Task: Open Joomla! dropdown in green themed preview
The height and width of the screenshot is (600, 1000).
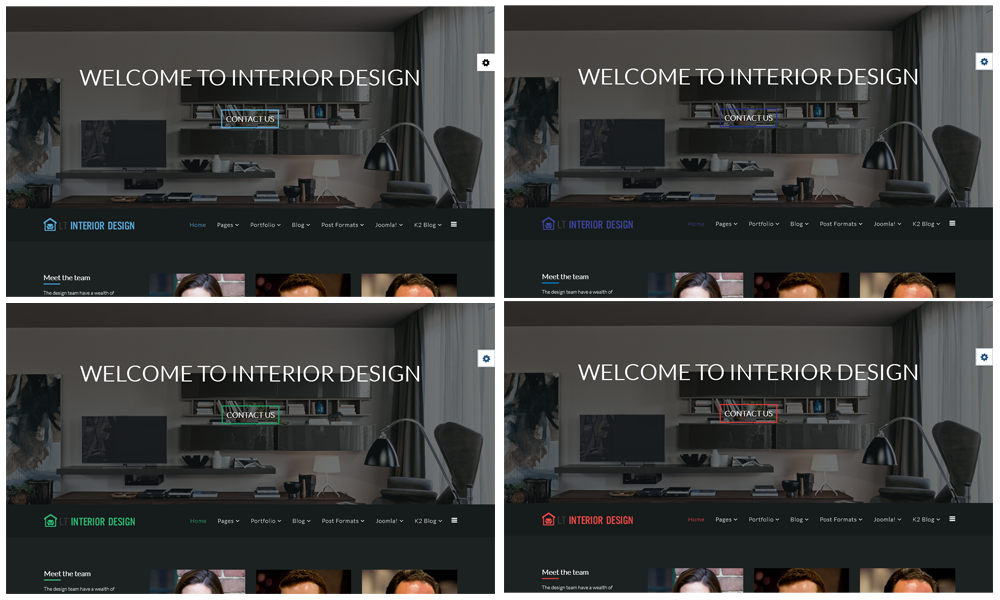Action: (390, 520)
